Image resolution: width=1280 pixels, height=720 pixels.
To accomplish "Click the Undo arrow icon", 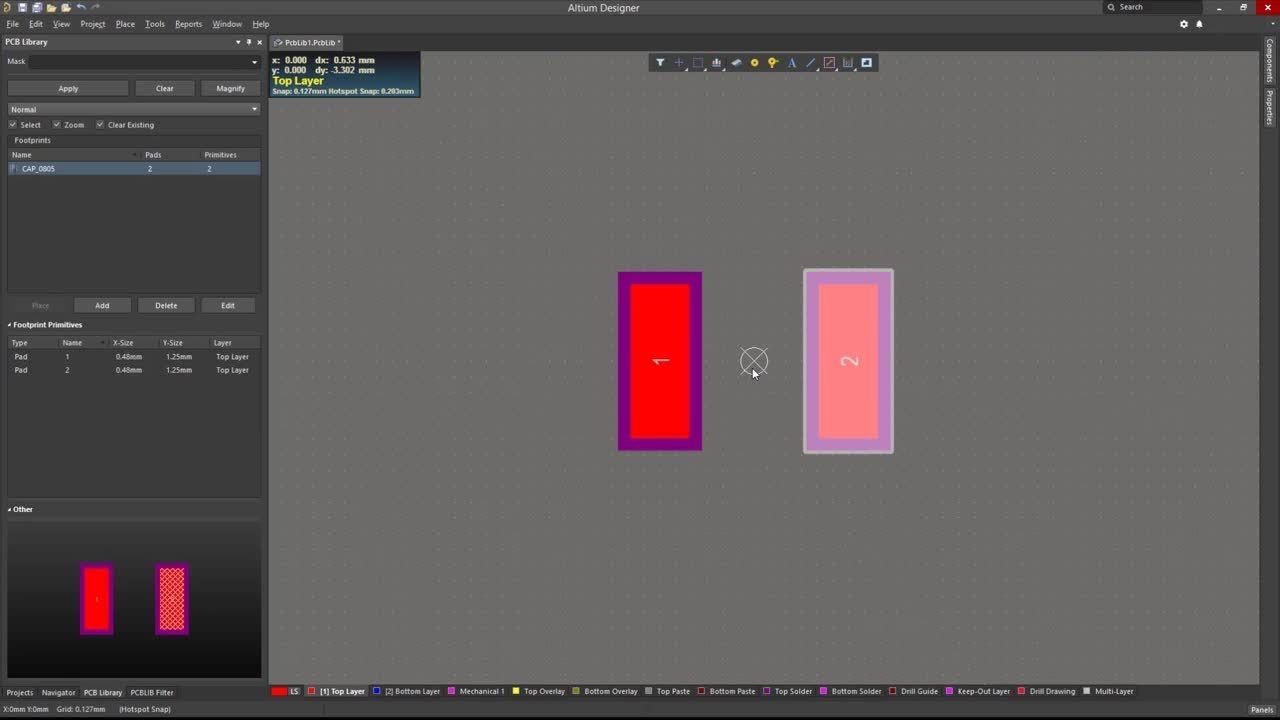I will pos(81,7).
